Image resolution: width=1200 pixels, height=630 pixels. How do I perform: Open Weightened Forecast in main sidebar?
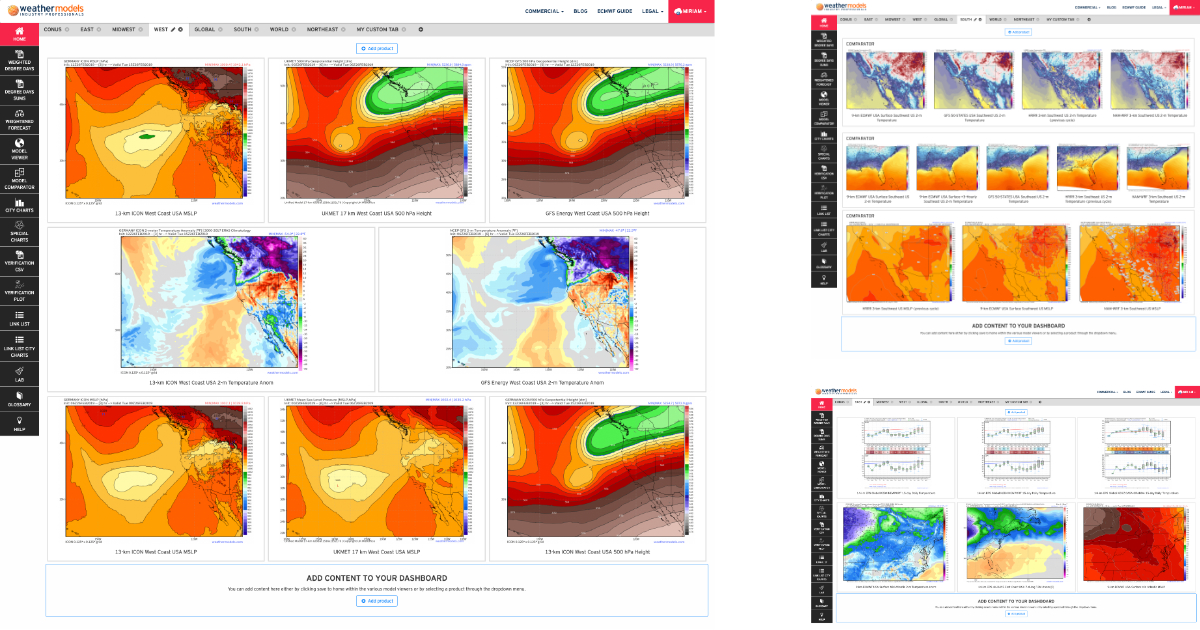(x=19, y=122)
